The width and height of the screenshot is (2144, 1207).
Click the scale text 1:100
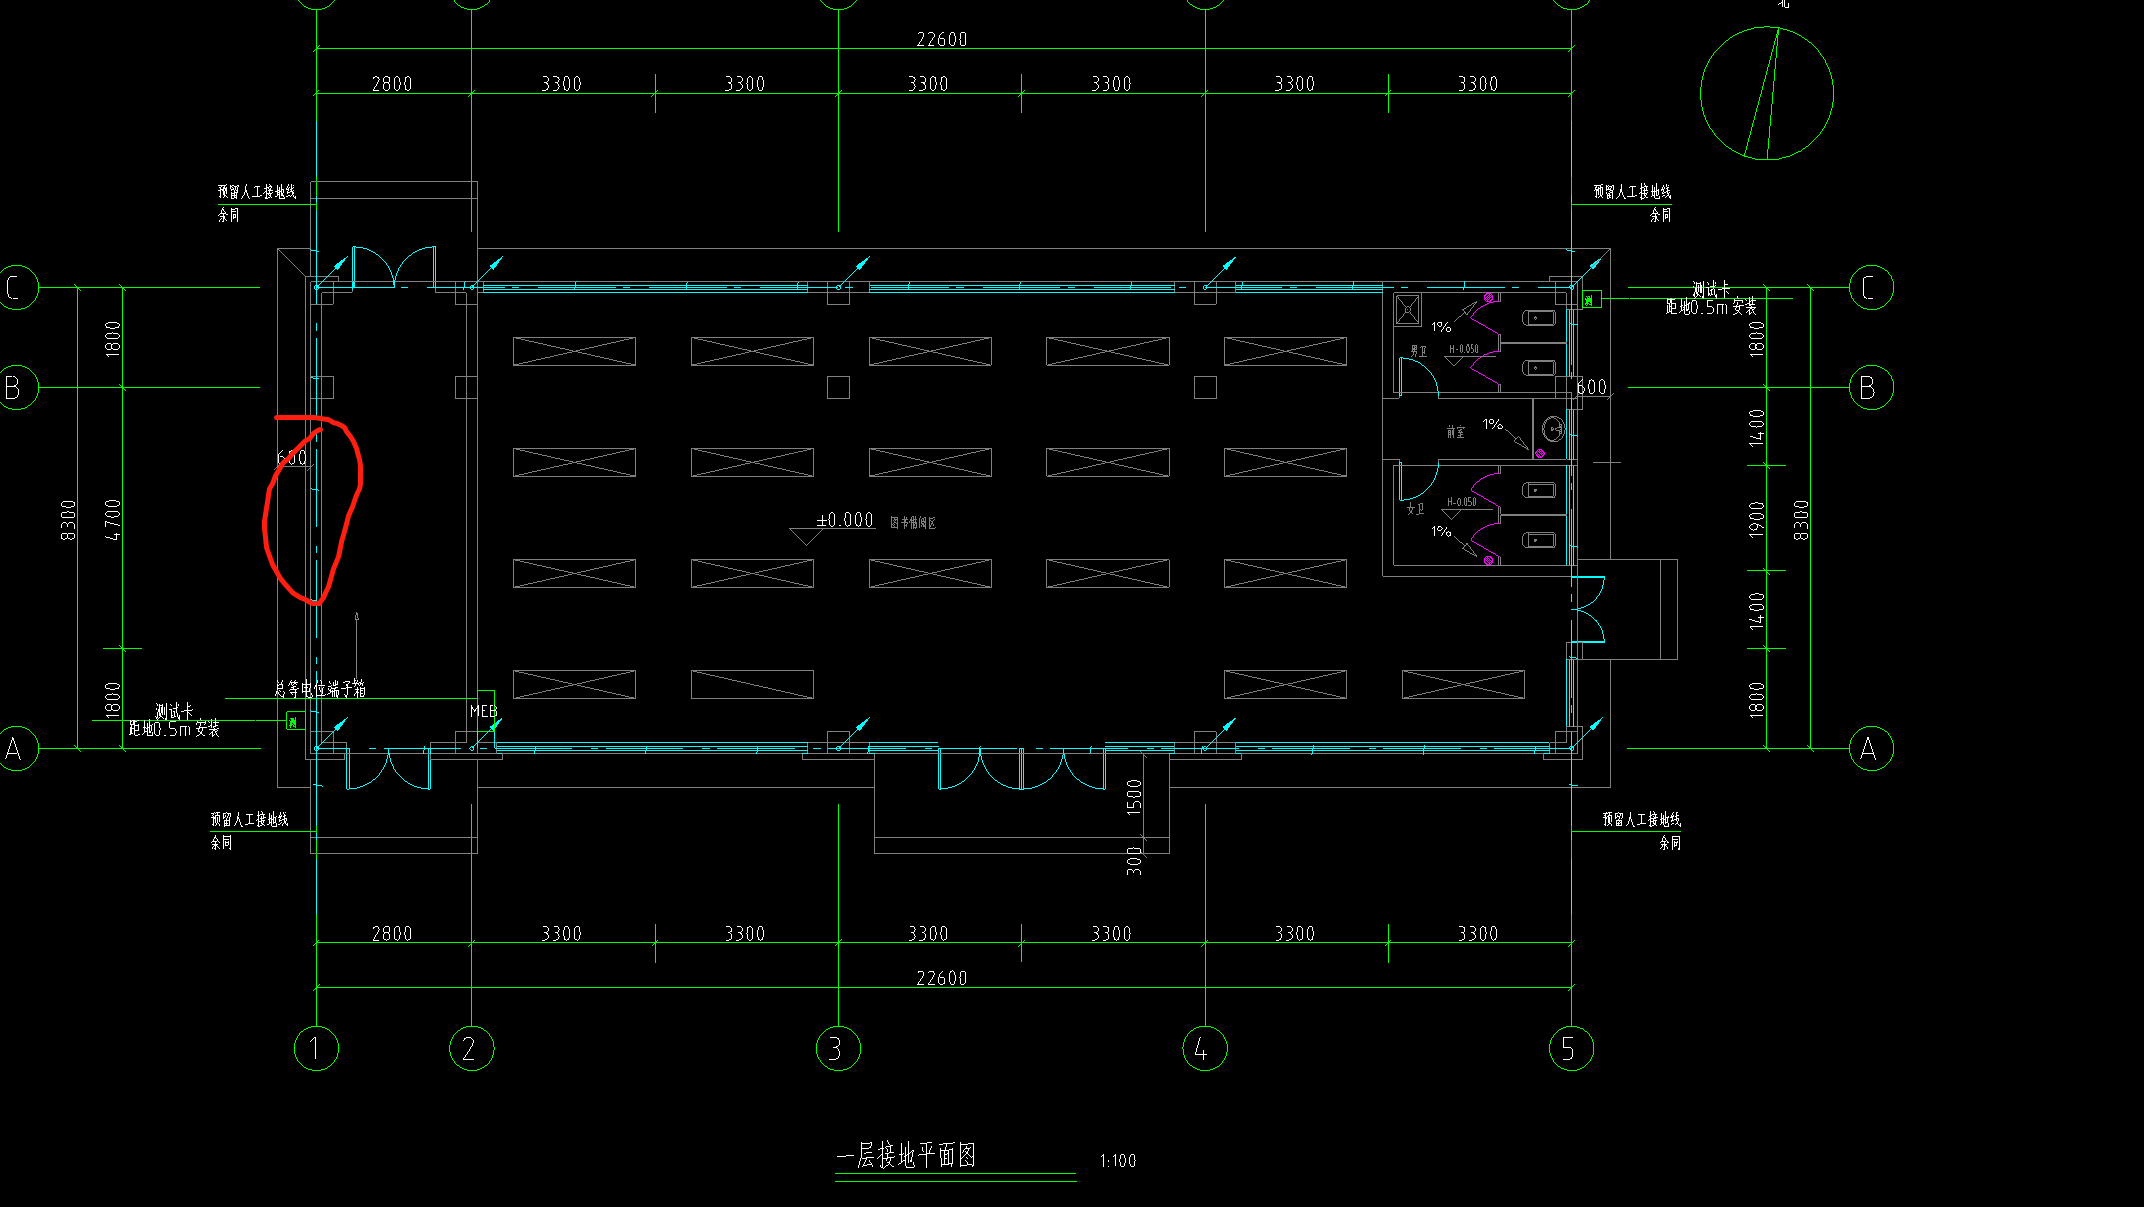(1117, 1161)
